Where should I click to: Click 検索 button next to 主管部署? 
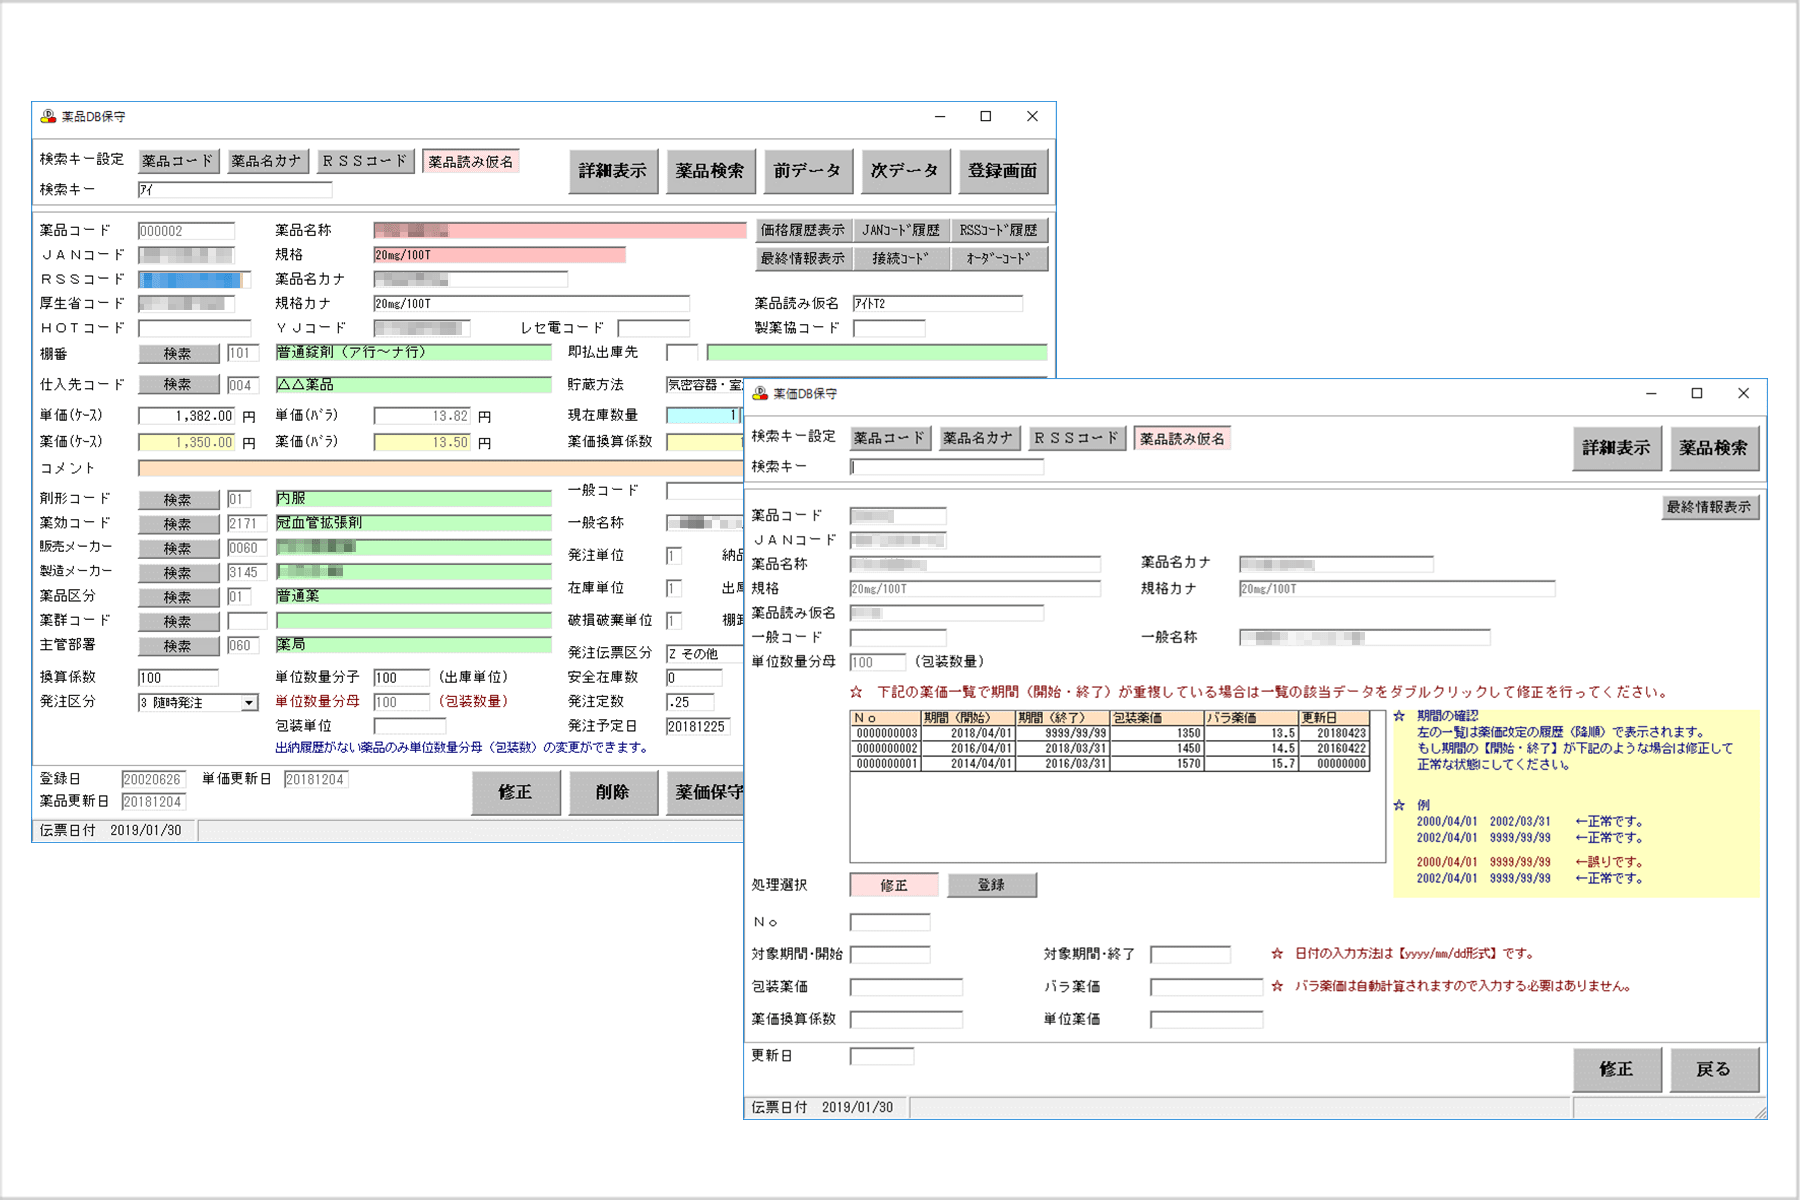tap(178, 646)
